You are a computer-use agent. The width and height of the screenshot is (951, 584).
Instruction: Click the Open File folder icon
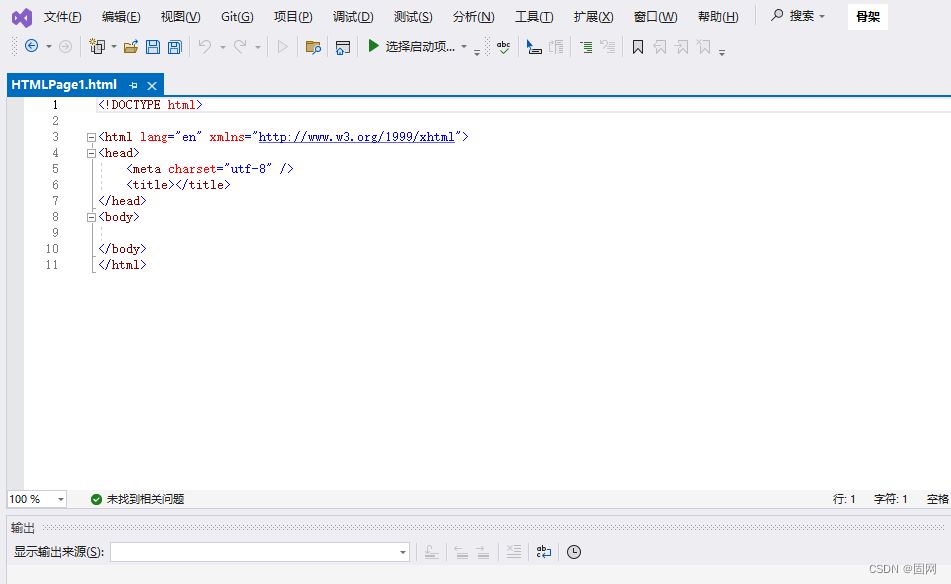coord(132,46)
